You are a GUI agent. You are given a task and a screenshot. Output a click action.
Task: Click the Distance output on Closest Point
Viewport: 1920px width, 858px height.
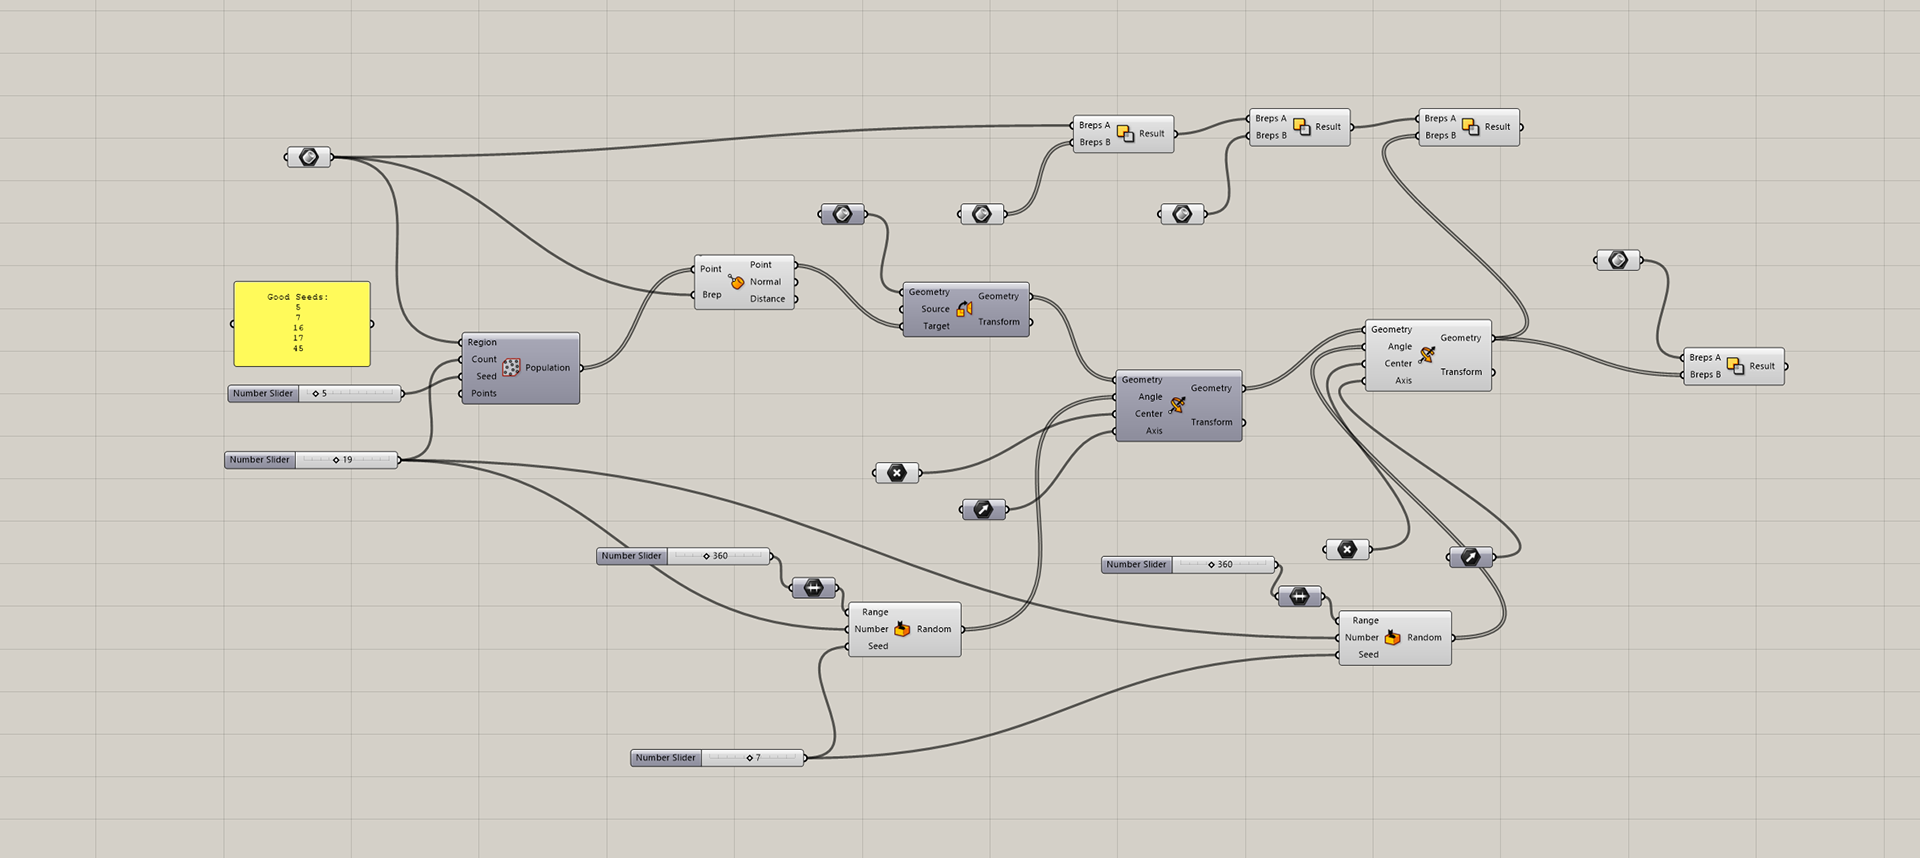[x=767, y=299]
